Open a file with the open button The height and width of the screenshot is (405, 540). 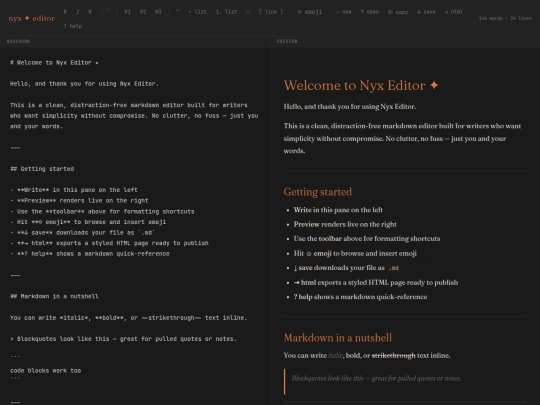[370, 12]
